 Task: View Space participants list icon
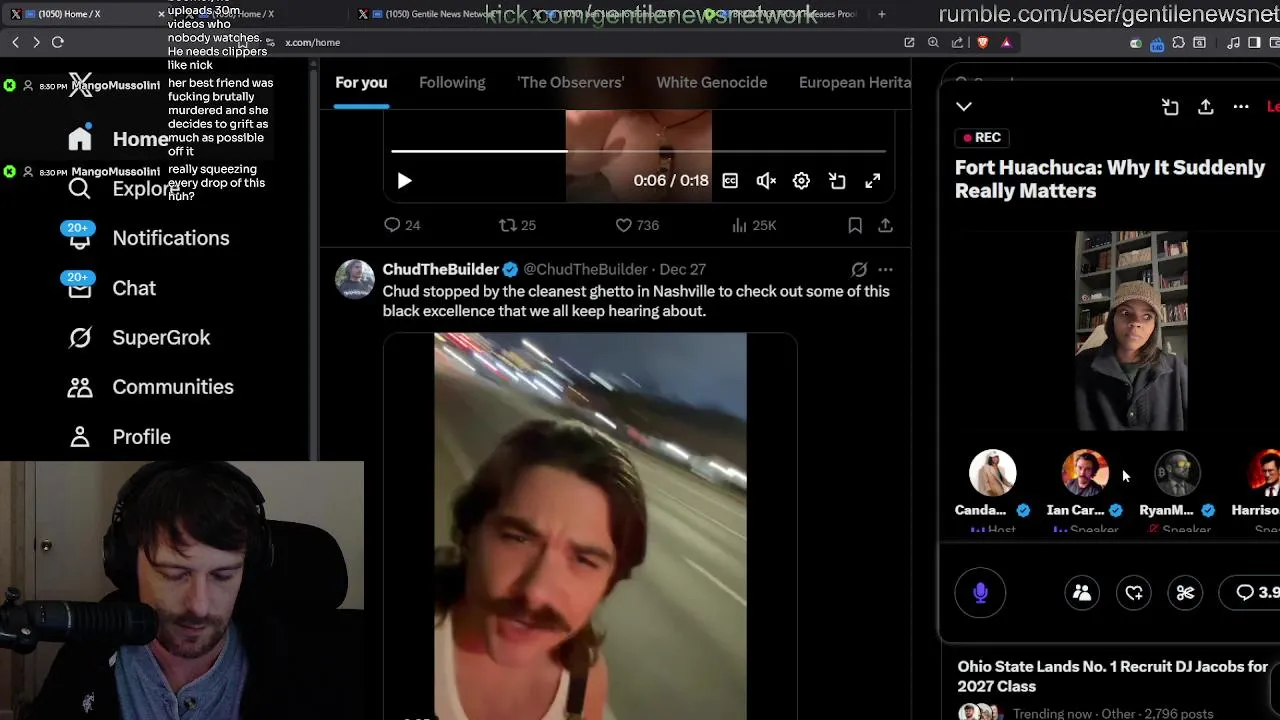pyautogui.click(x=1082, y=593)
